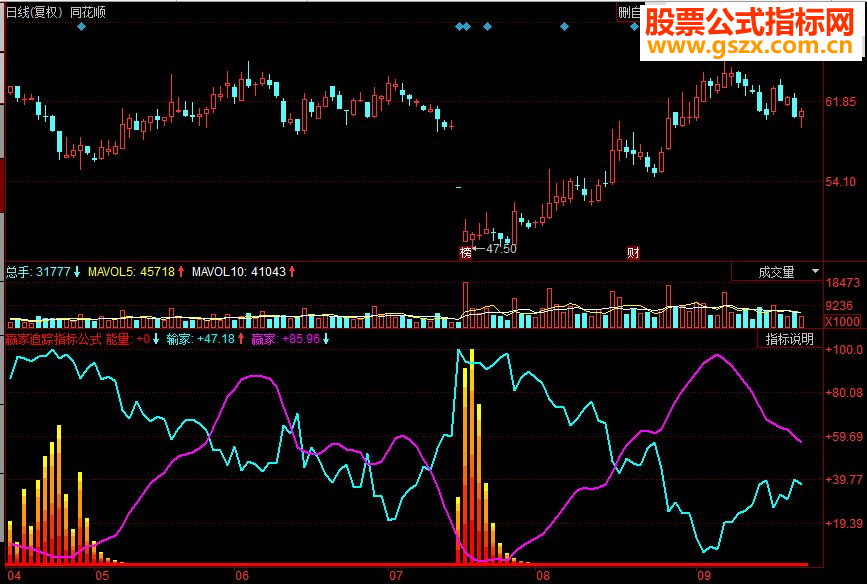Click the 财 marker on the chart
The height and width of the screenshot is (584, 867).
(x=633, y=253)
